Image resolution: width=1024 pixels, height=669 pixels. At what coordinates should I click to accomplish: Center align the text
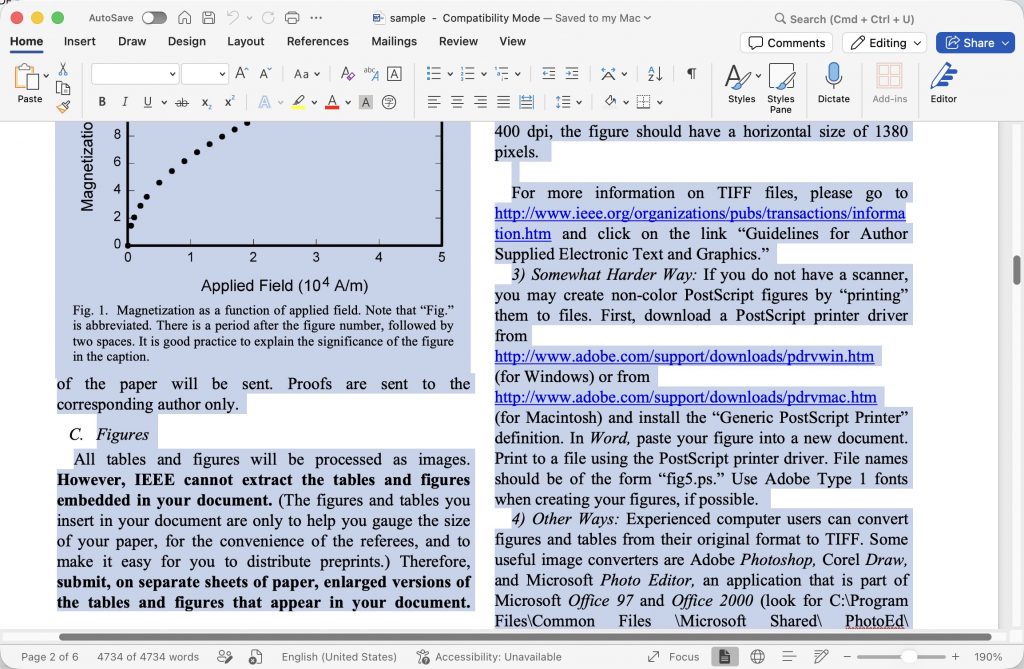pos(457,103)
